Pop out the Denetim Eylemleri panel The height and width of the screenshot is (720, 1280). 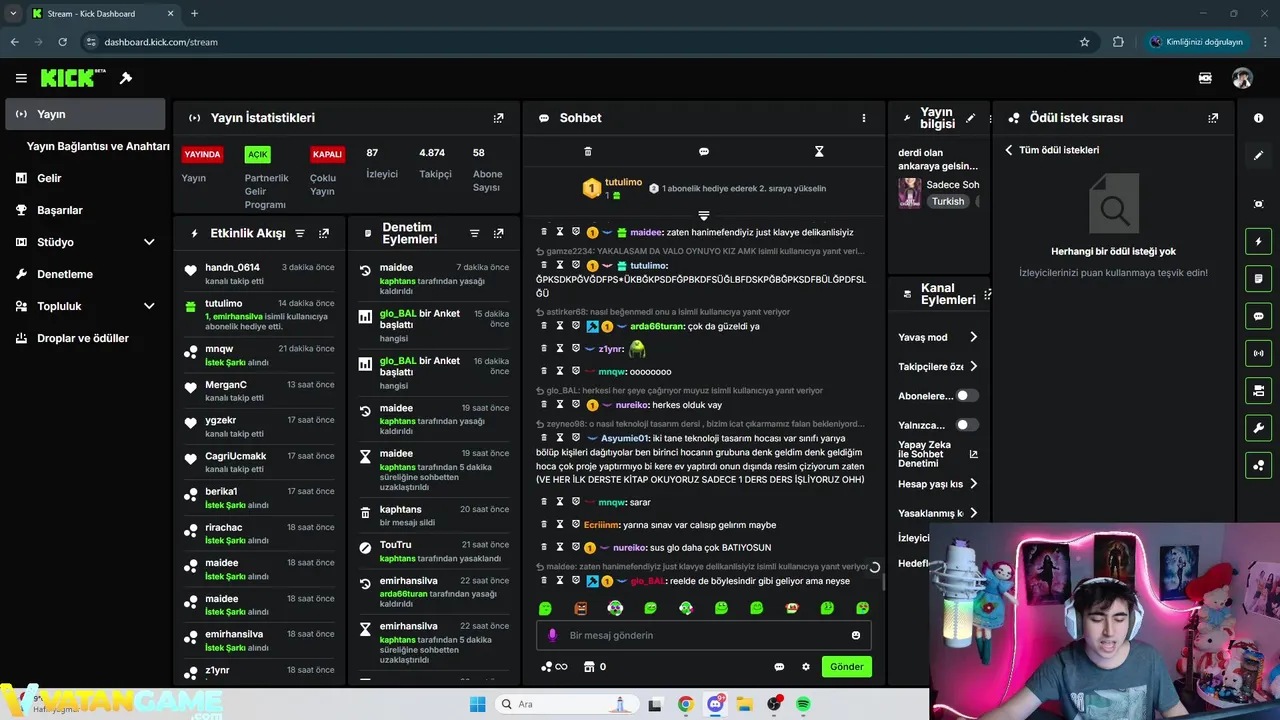[499, 233]
